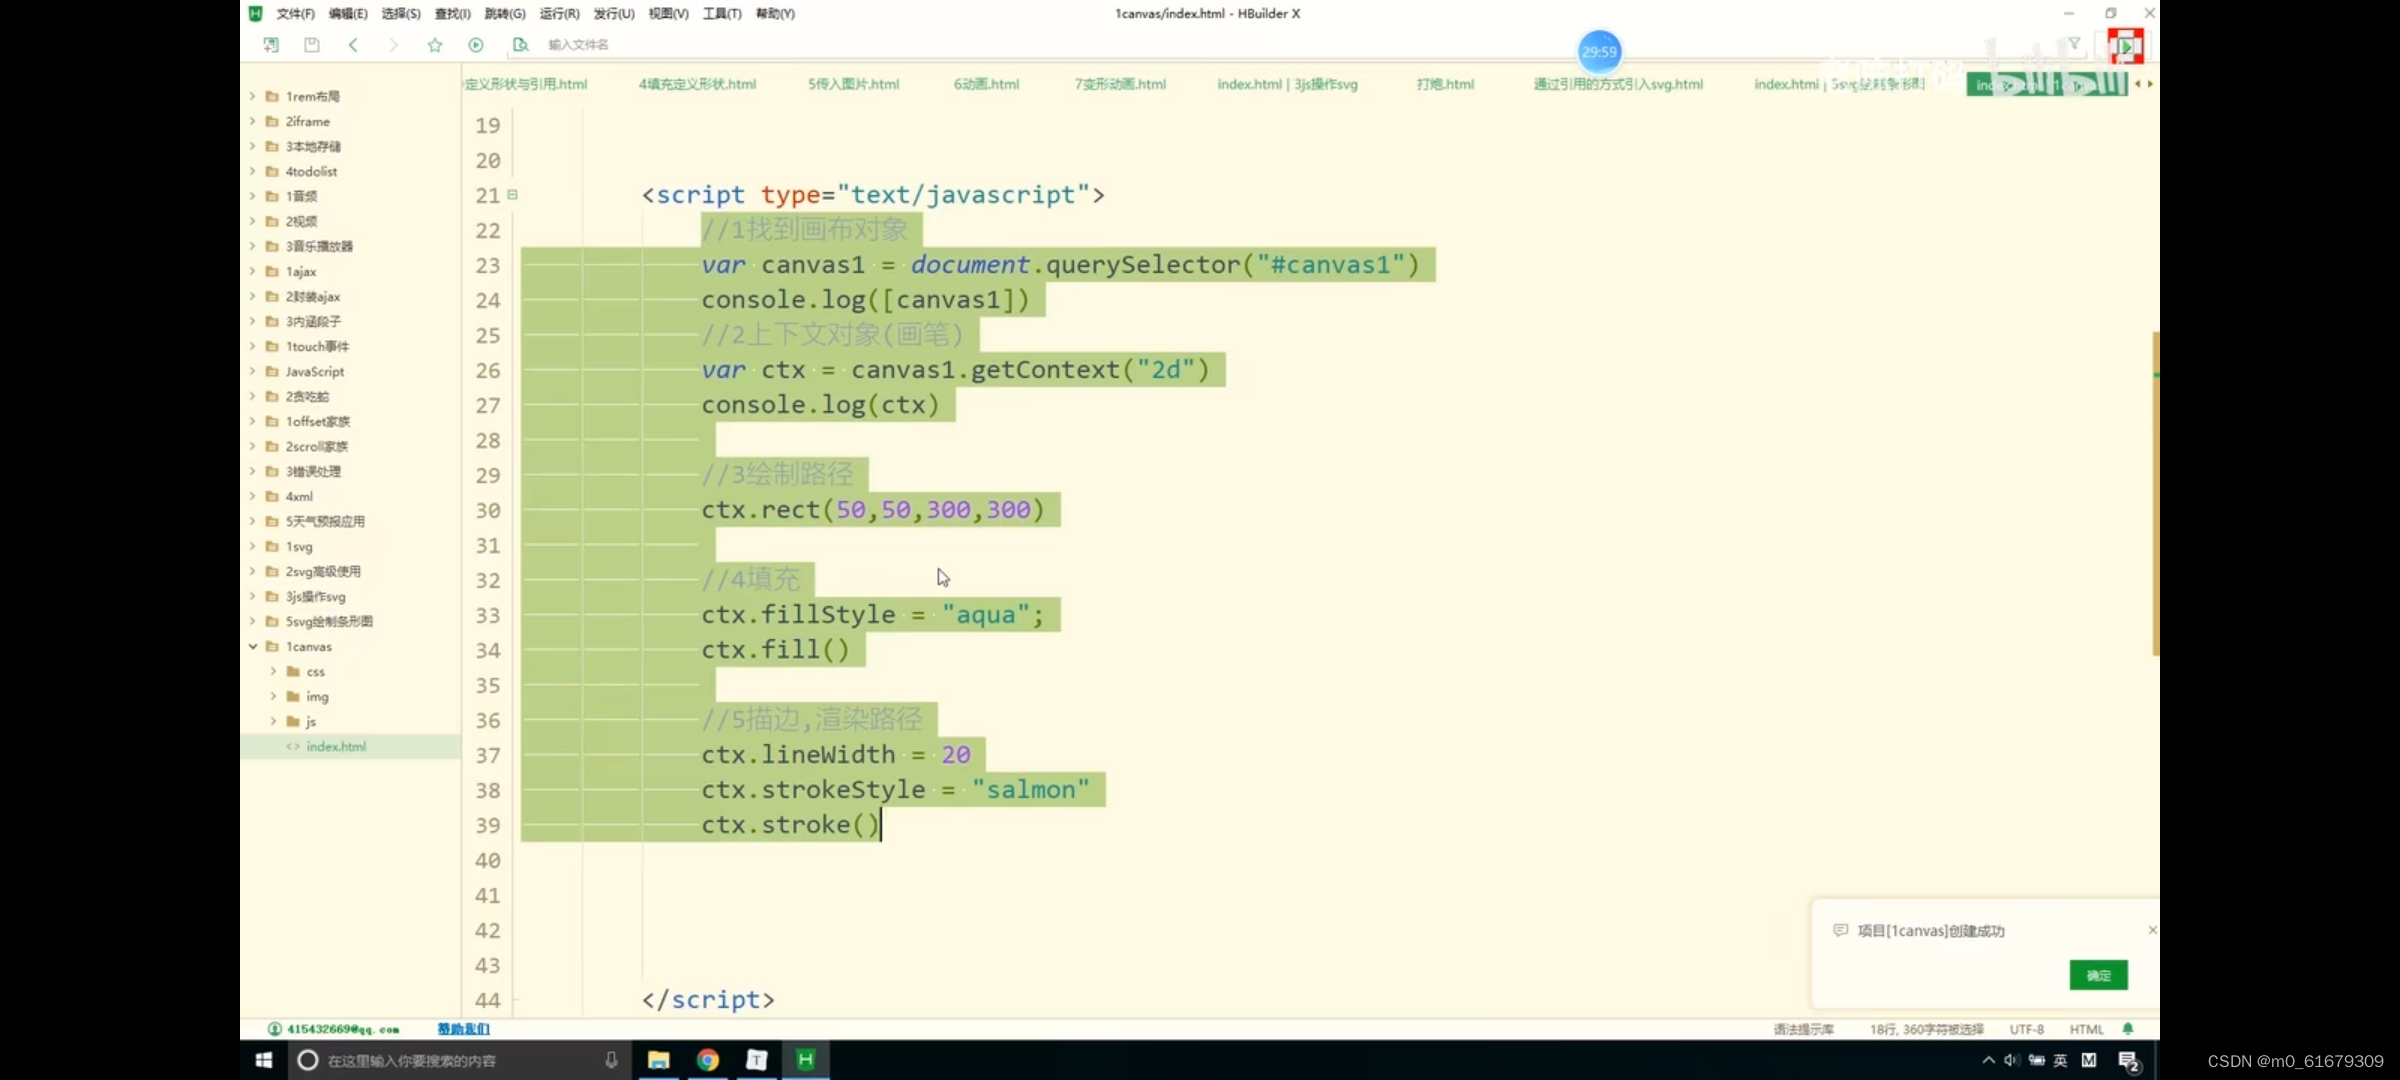This screenshot has width=2400, height=1080.
Task: Click the save file toolbar icon
Action: click(312, 45)
